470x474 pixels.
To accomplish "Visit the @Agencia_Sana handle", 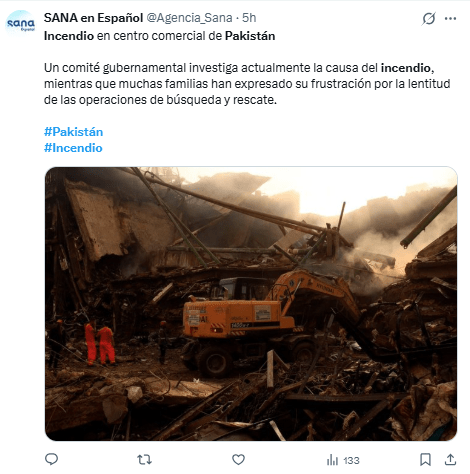I will coord(189,18).
